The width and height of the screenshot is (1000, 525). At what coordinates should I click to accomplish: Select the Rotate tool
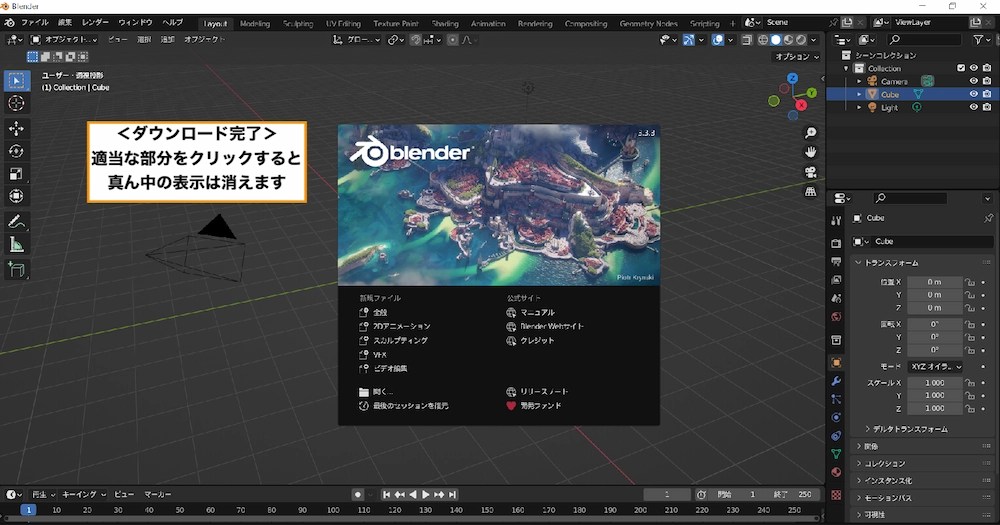17,151
